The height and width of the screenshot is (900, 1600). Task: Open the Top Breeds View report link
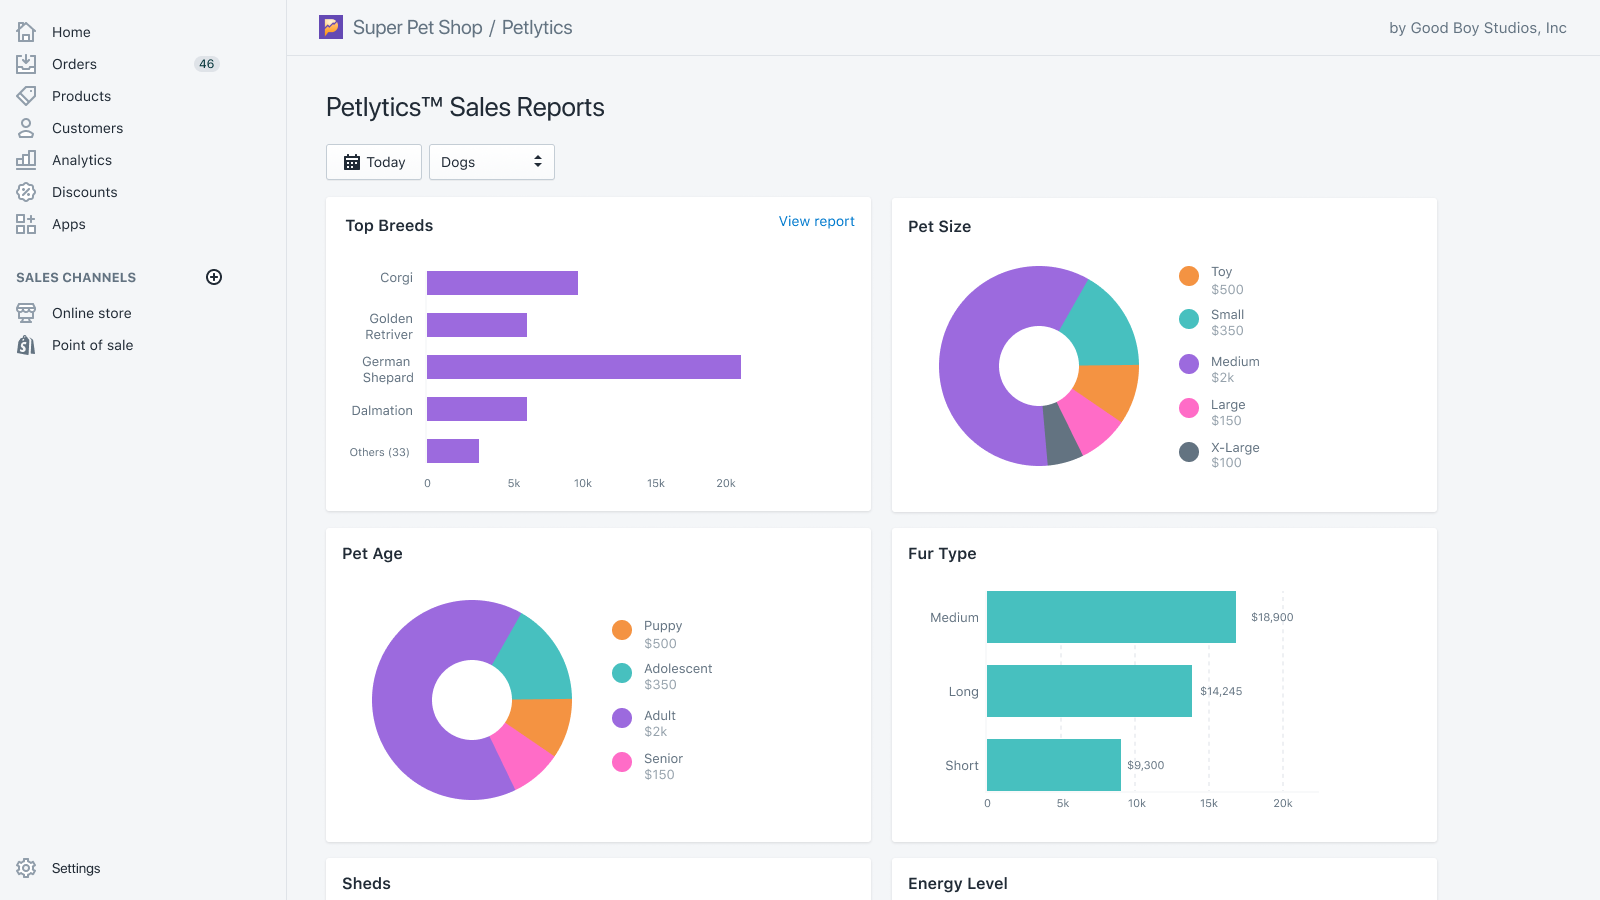click(x=816, y=221)
